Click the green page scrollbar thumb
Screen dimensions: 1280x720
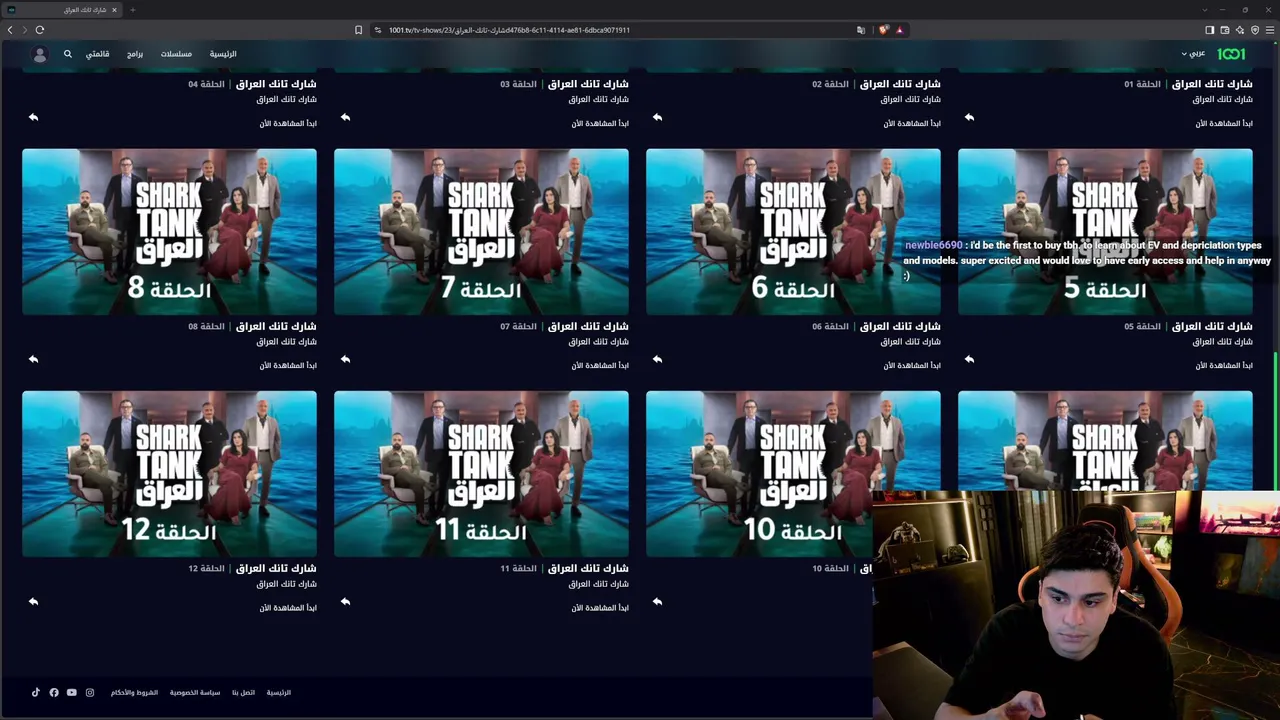1276,420
